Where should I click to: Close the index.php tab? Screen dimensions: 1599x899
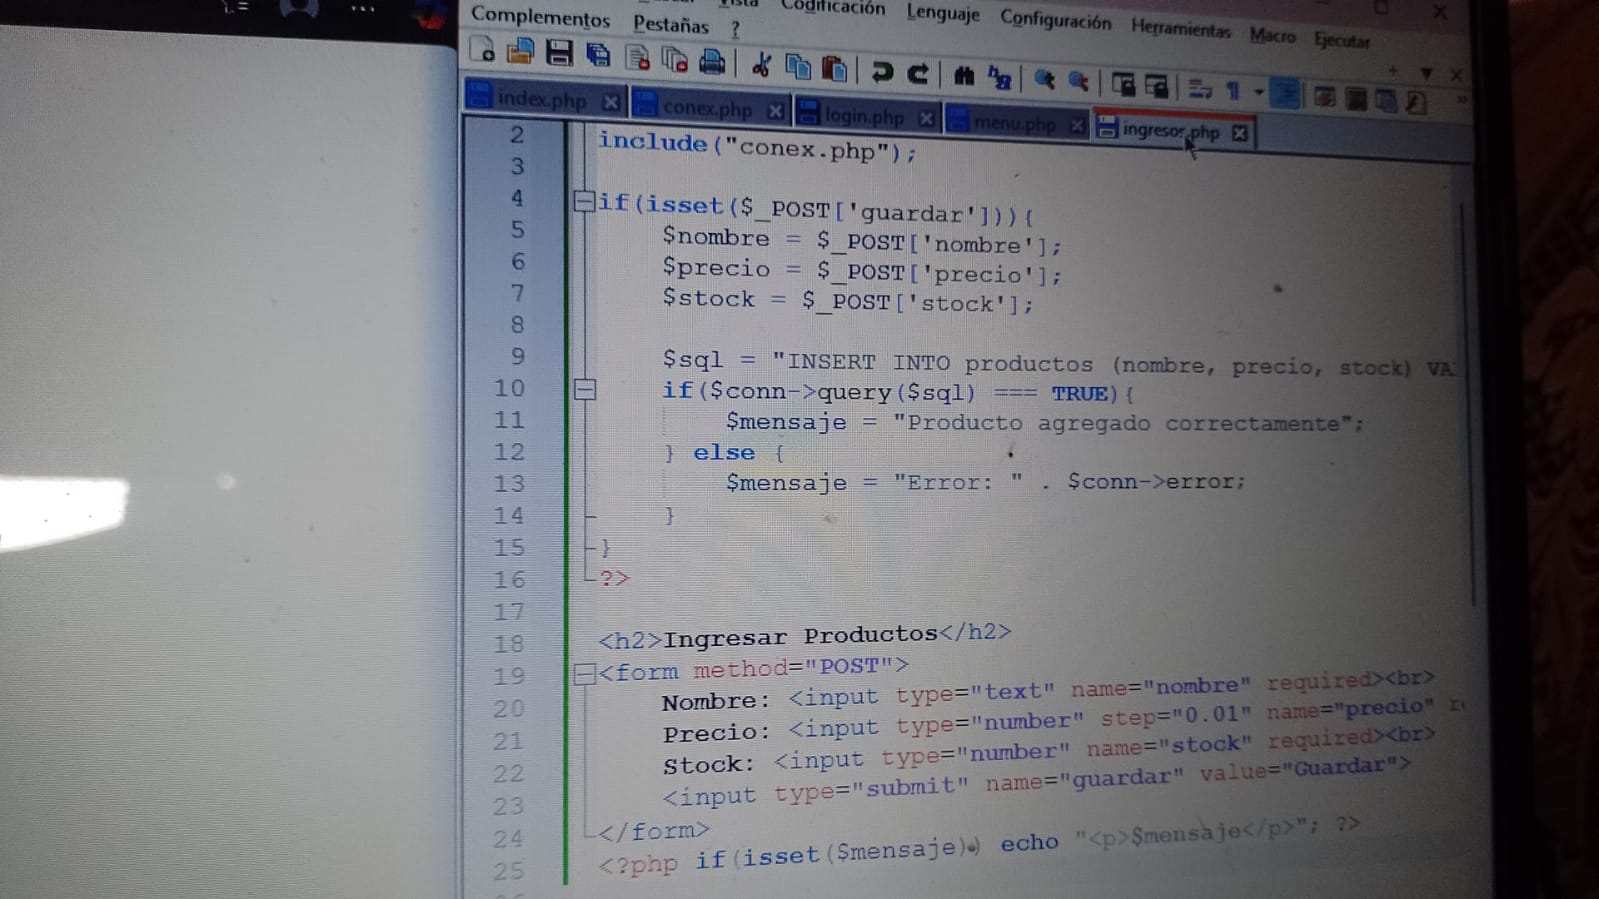click(x=610, y=102)
